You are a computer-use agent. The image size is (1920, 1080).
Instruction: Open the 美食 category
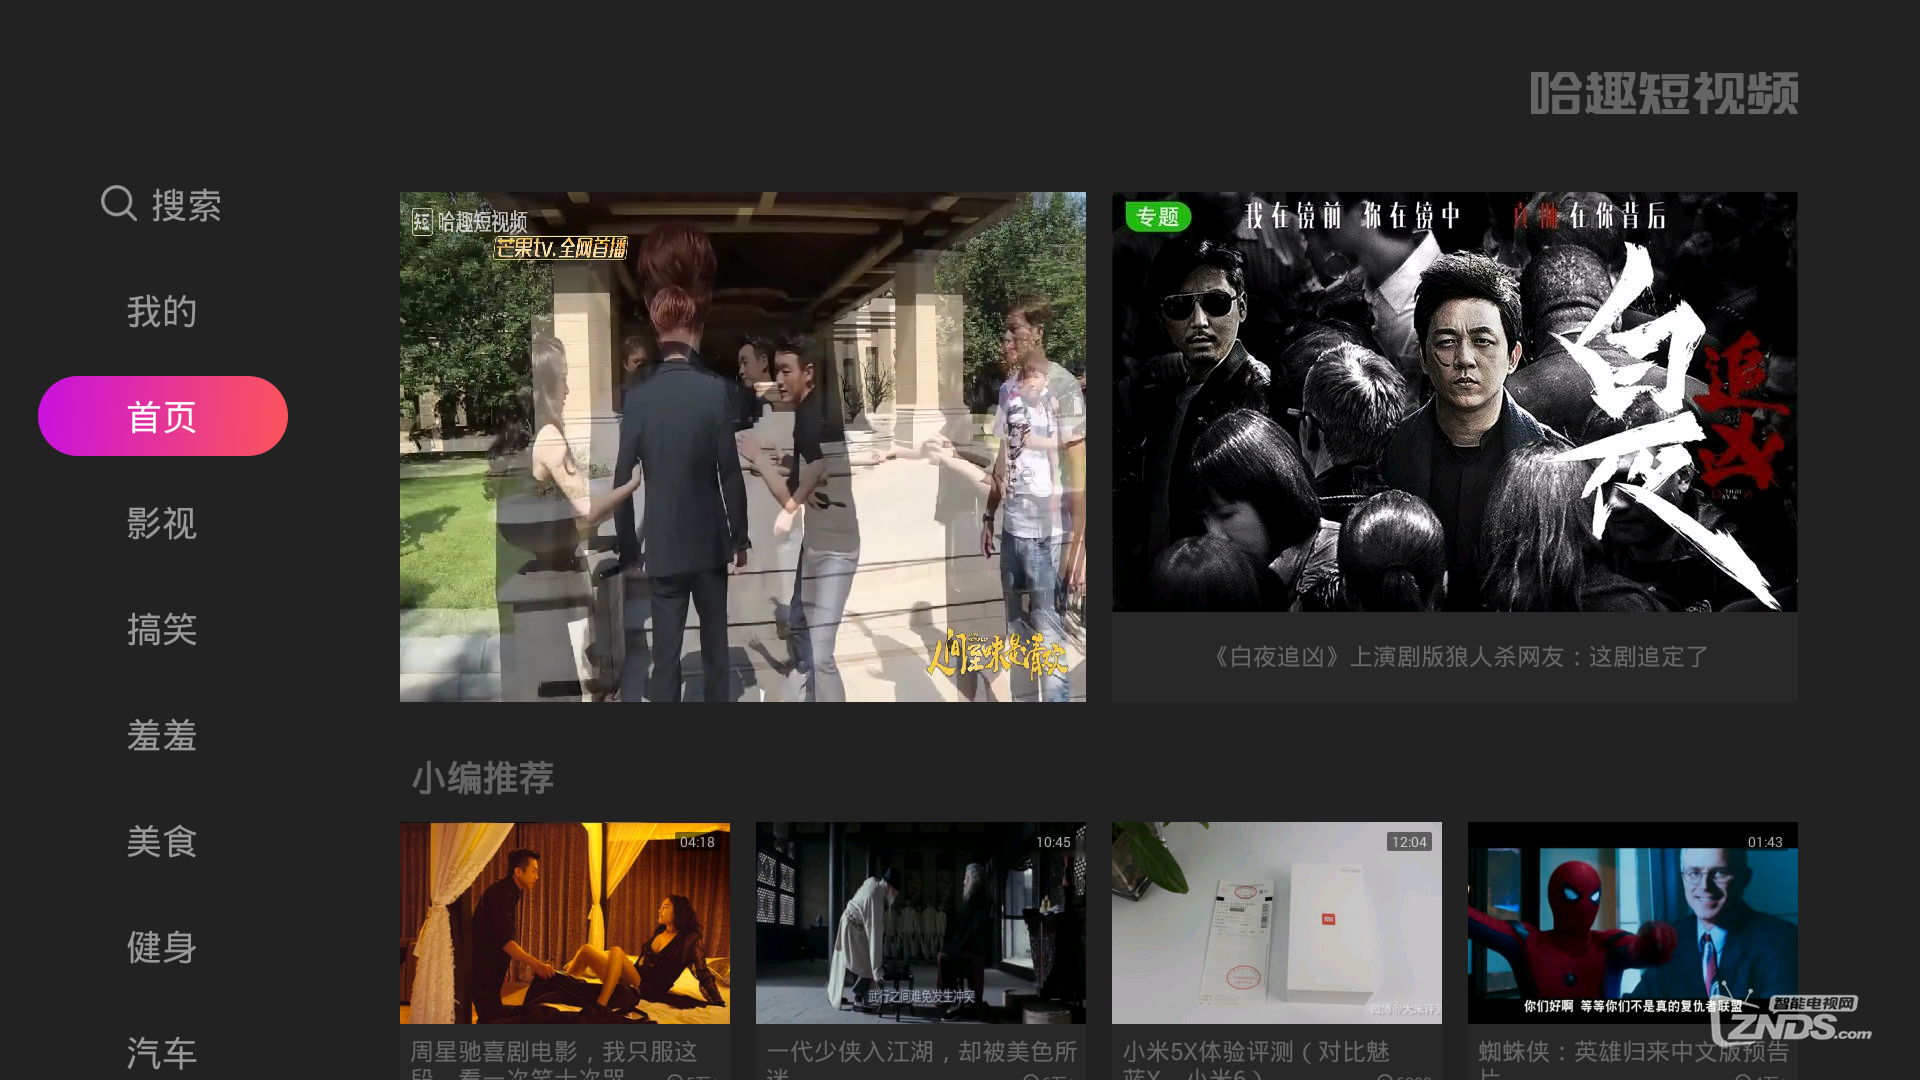pos(162,841)
